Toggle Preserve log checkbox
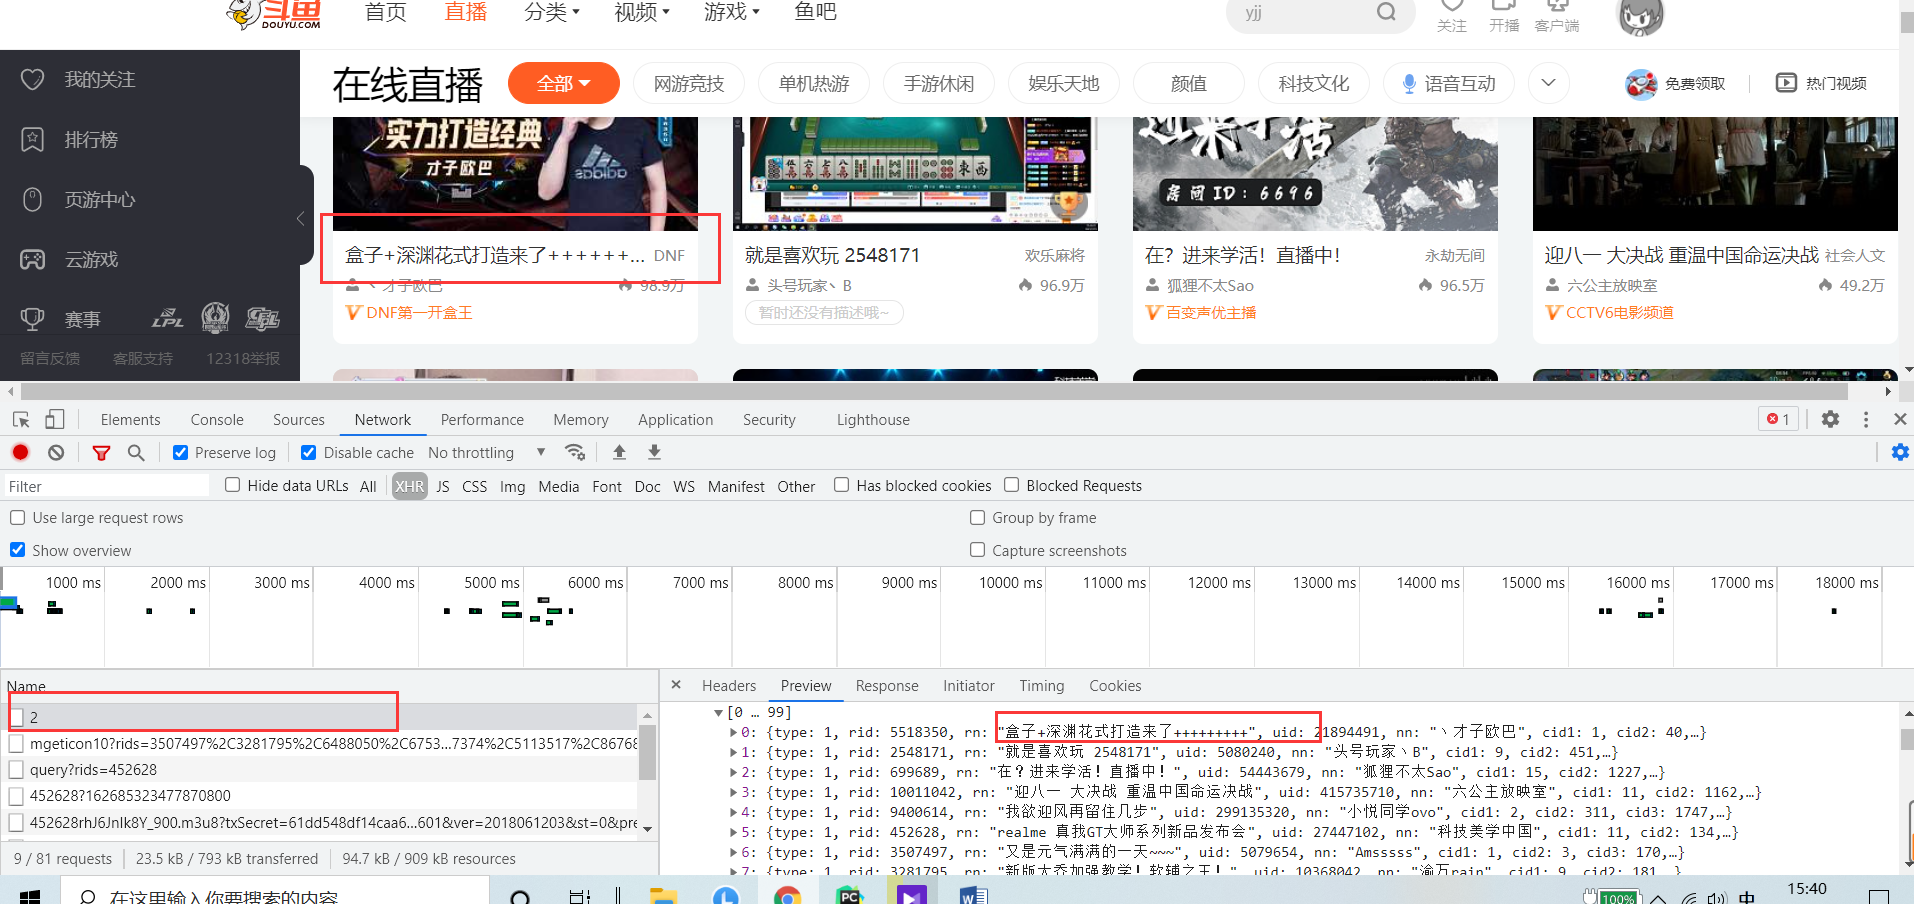Screen dimensions: 1914x904 tap(180, 452)
